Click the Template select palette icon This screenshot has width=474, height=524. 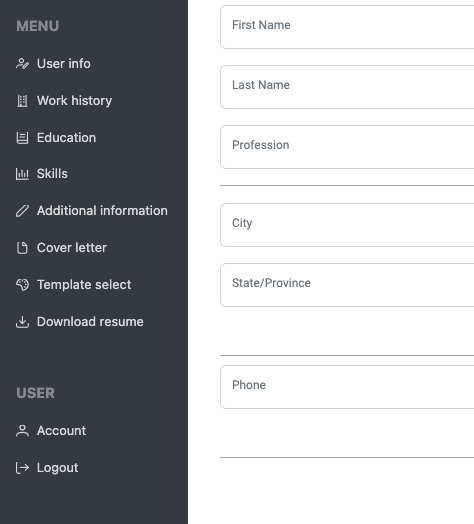click(22, 285)
